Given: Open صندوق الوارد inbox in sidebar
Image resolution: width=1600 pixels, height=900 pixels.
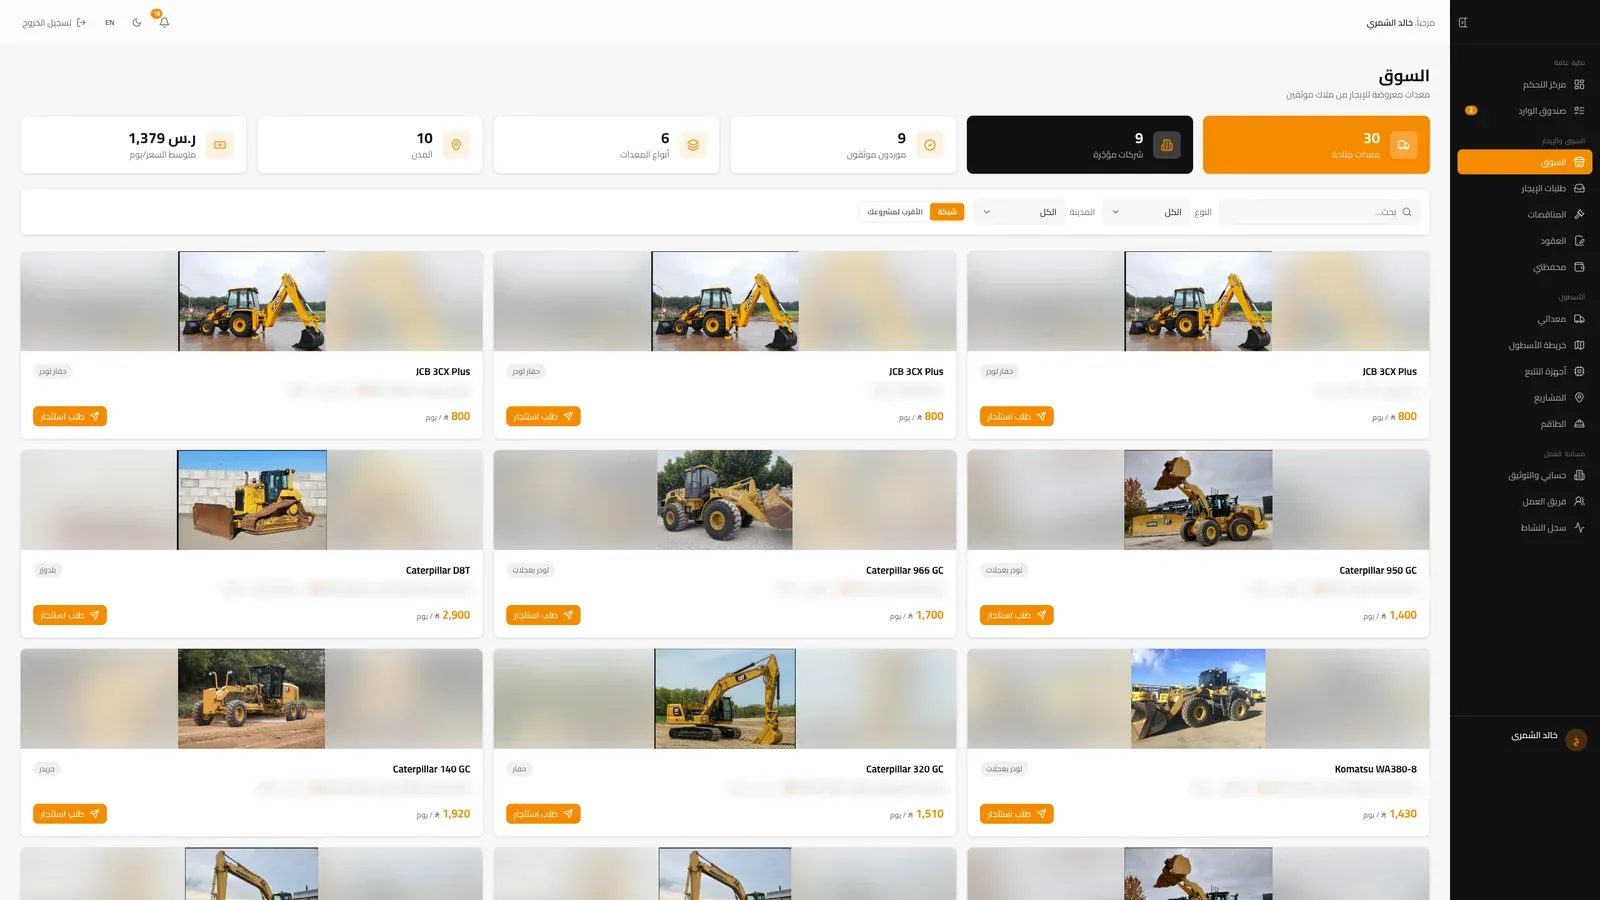Looking at the screenshot, I should pos(1524,111).
